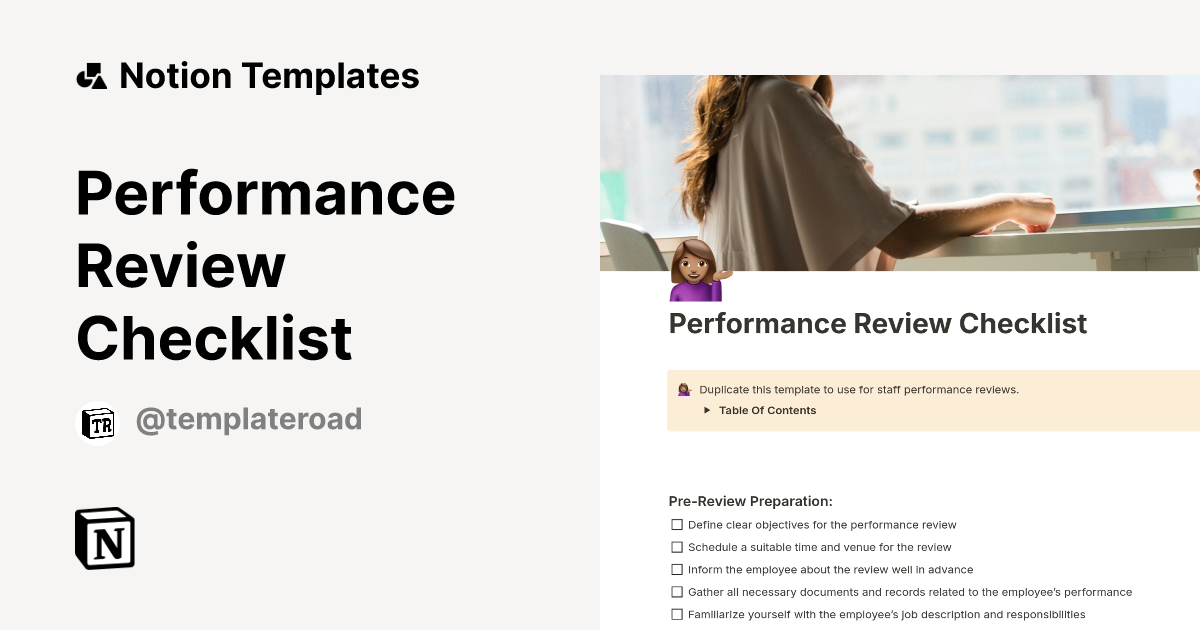
Task: Click the "Notion Templates" header text
Action: click(x=270, y=75)
